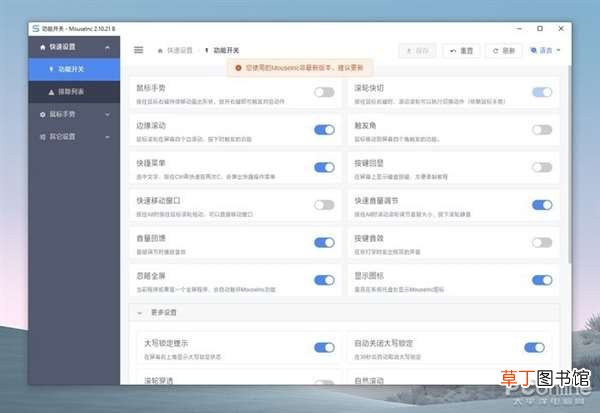Image resolution: width=600 pixels, height=413 pixels.
Task: Enable the 按键音效 switch
Action: pos(542,242)
